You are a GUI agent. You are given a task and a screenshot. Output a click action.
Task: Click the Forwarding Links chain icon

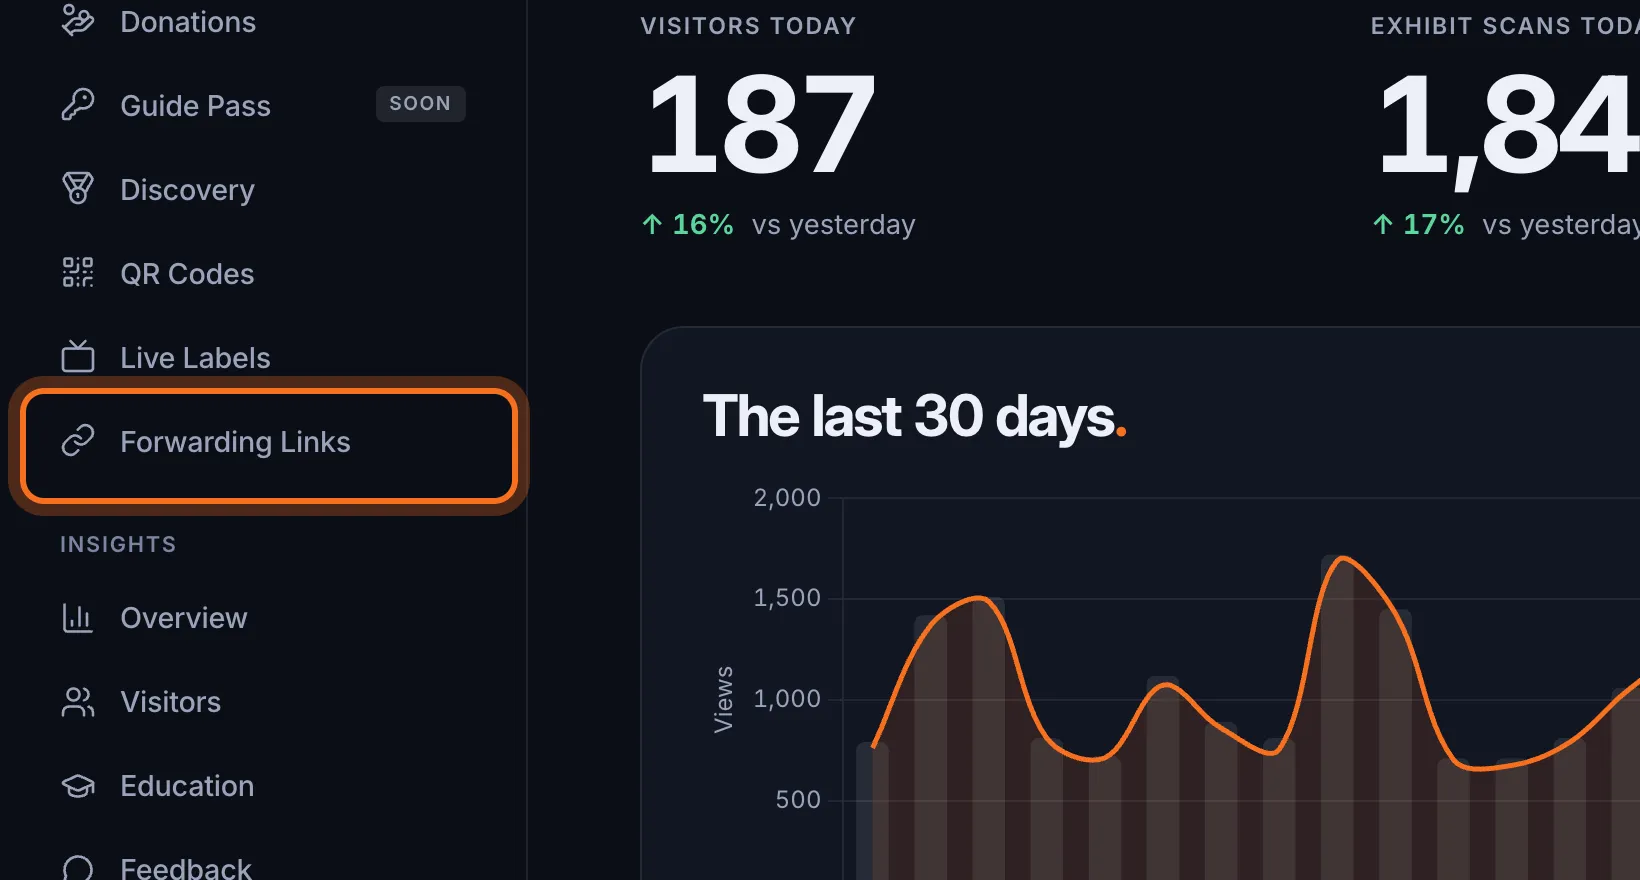[x=78, y=440]
